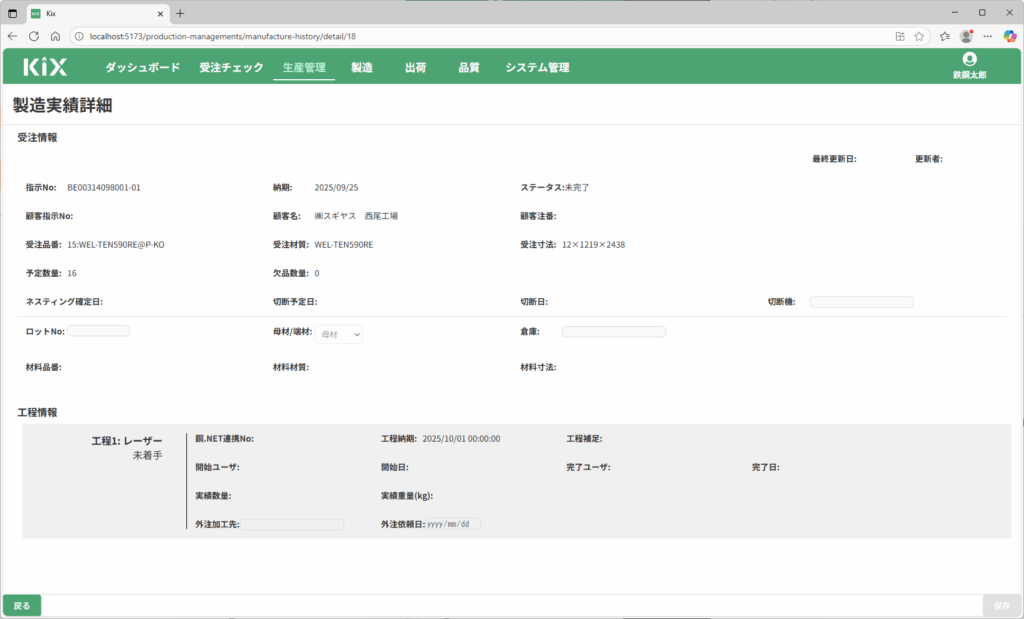Open a new browser tab with plus icon

point(180,13)
